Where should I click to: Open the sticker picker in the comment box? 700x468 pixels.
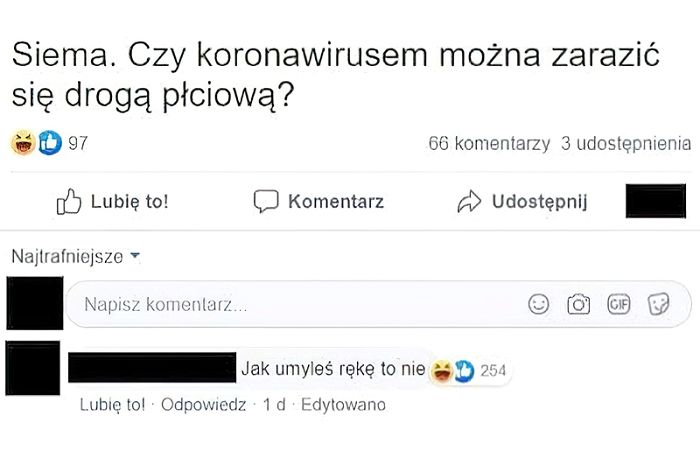pos(657,305)
